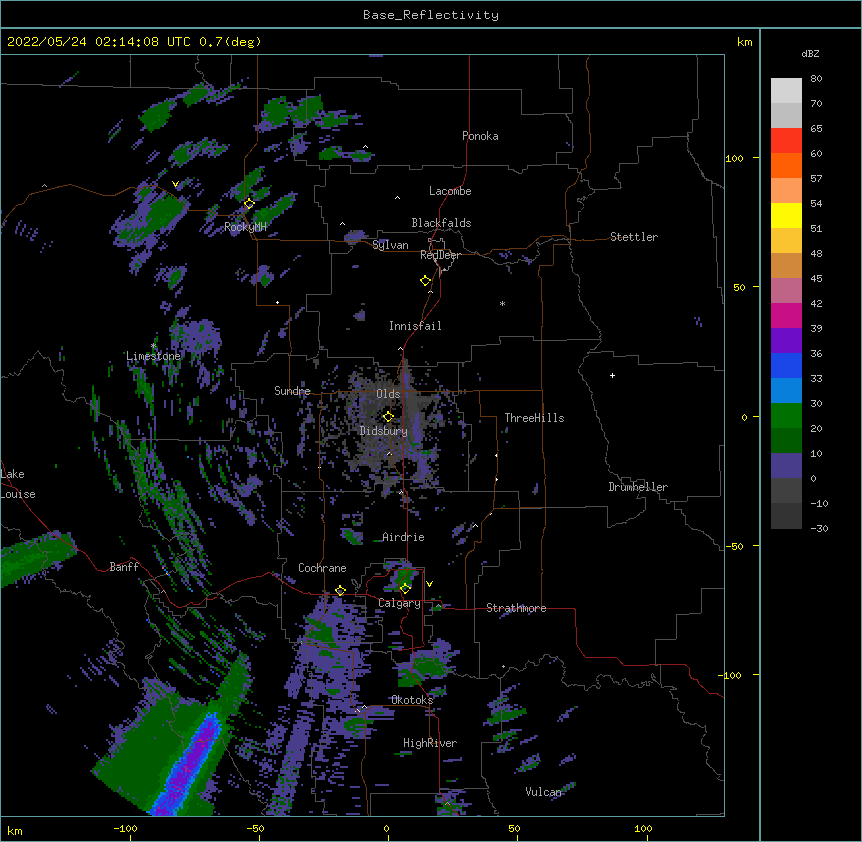Click the RedDeer city label
The height and width of the screenshot is (842, 862).
[x=440, y=255]
